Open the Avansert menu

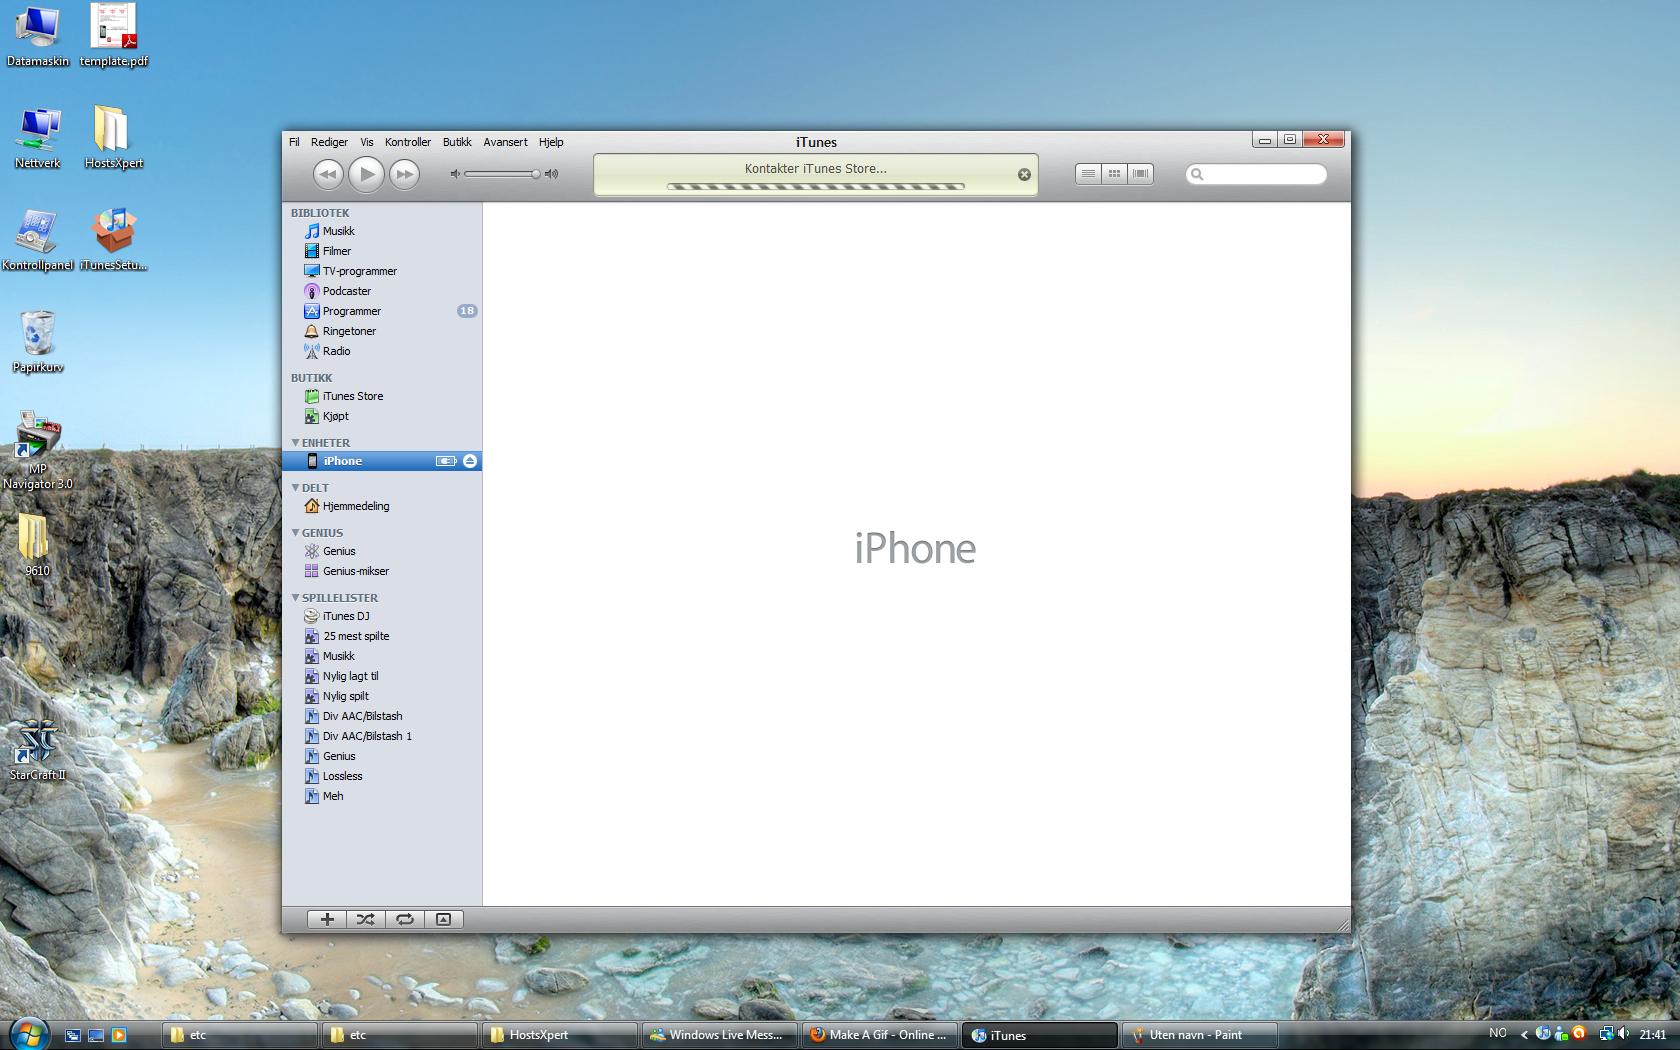[505, 142]
